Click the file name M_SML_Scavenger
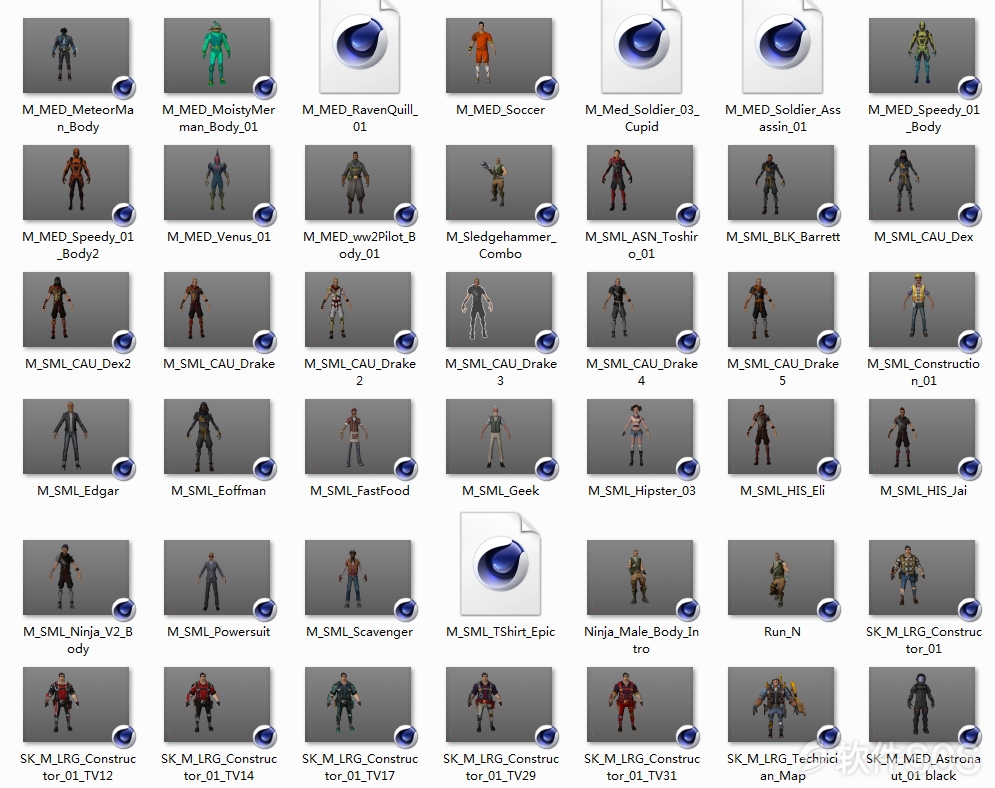 [x=360, y=631]
